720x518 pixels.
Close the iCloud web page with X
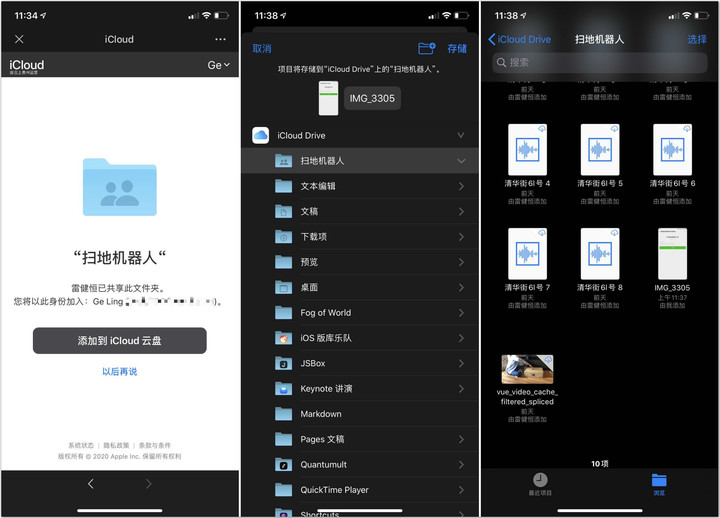[19, 39]
